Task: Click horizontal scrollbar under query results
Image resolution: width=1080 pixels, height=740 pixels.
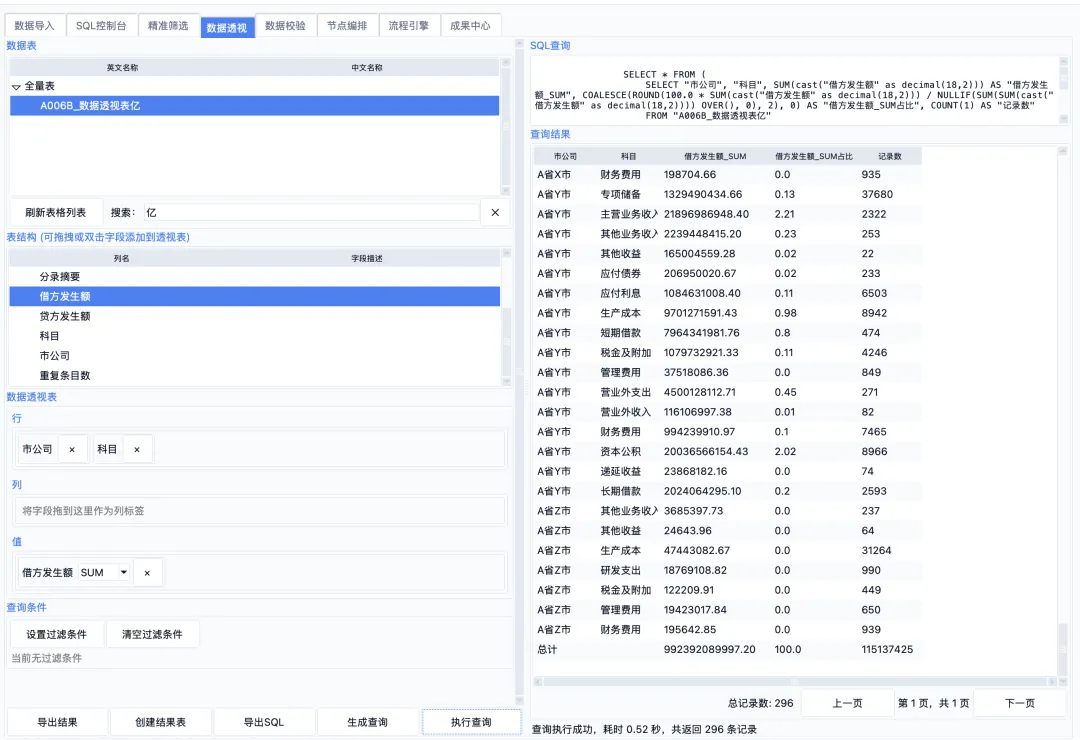Action: (x=795, y=681)
